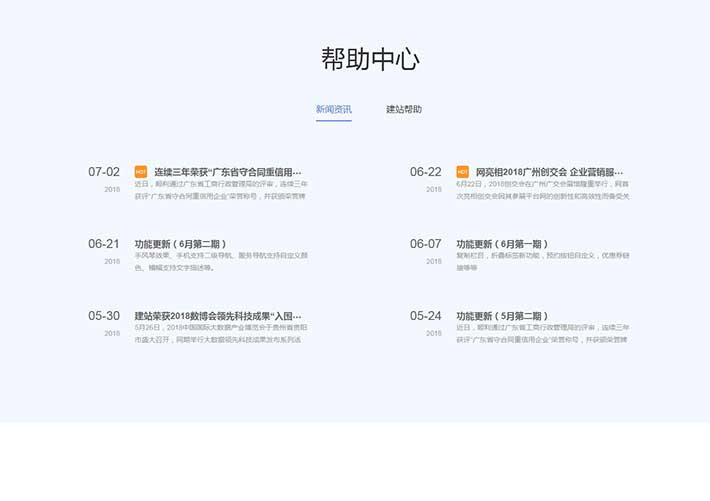Click the 帮助中心 page heading

355,59
